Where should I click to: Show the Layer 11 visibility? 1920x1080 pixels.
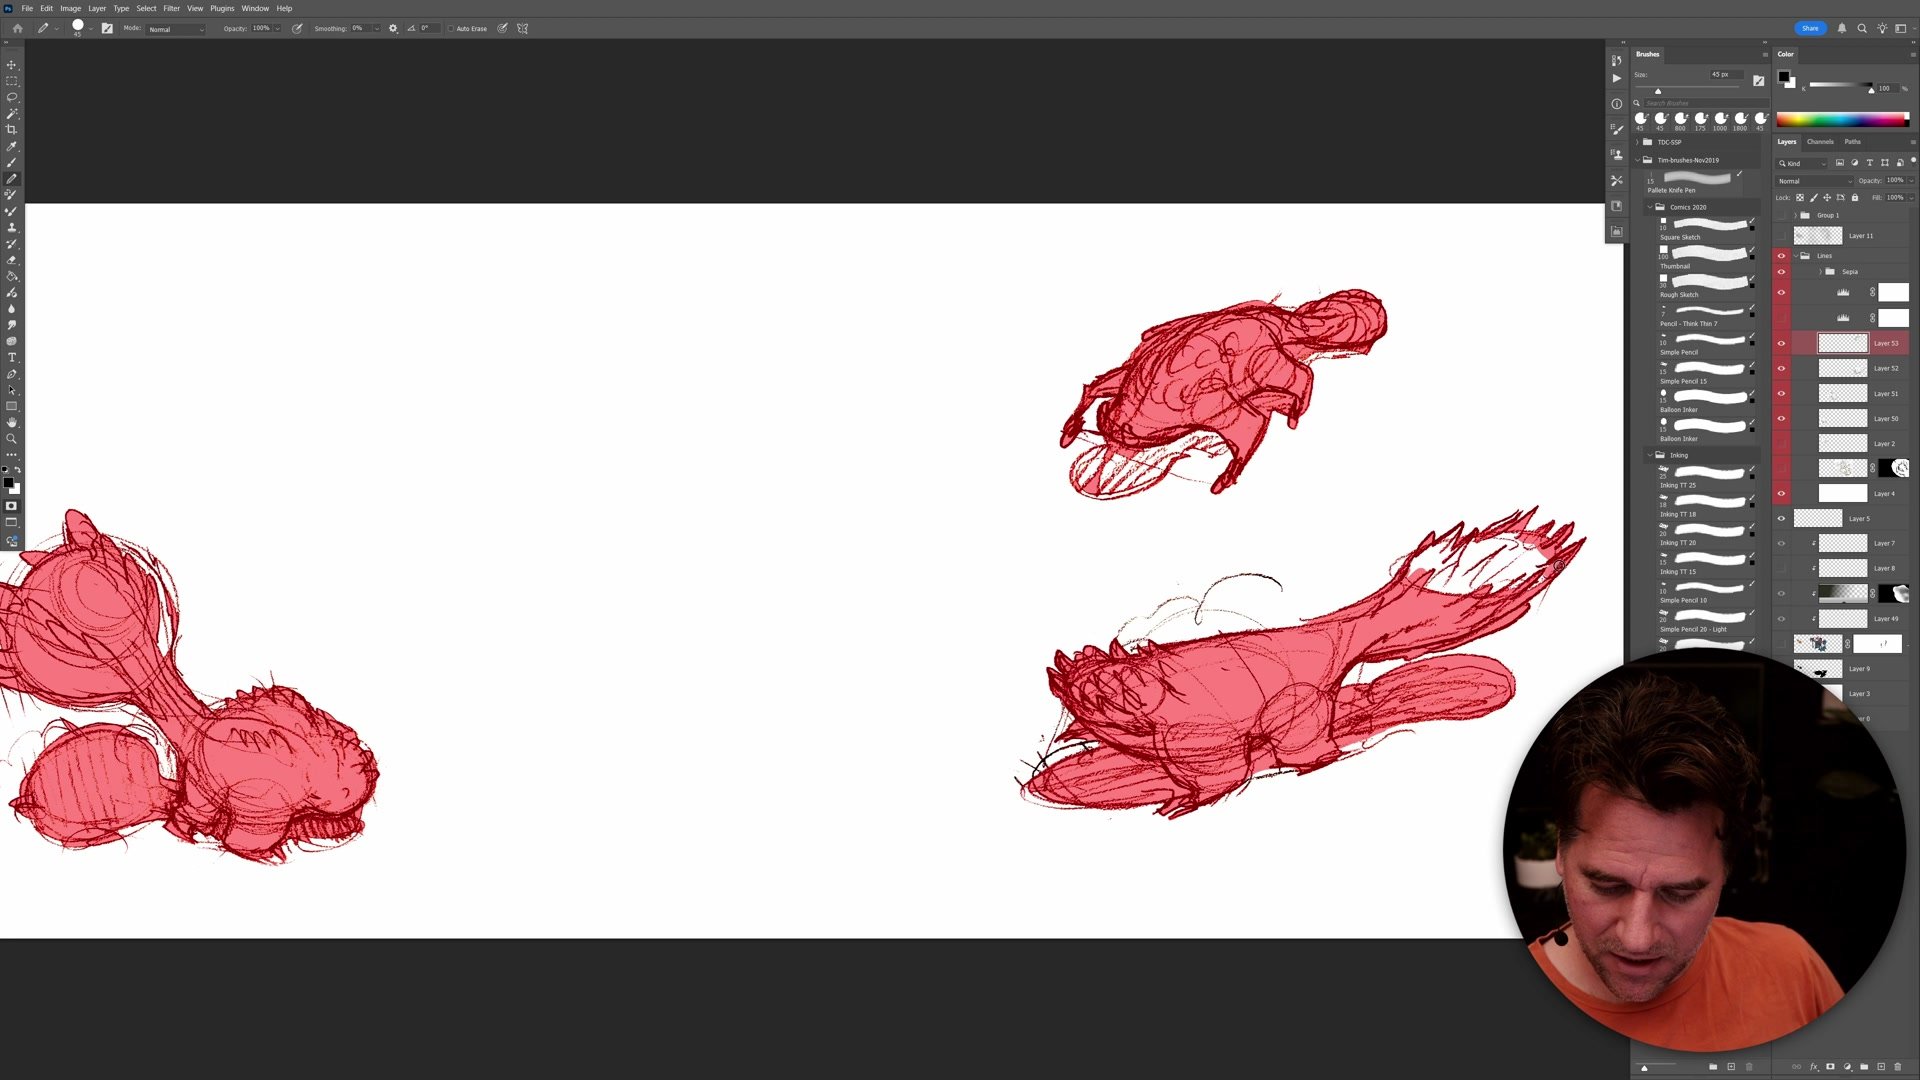1781,236
